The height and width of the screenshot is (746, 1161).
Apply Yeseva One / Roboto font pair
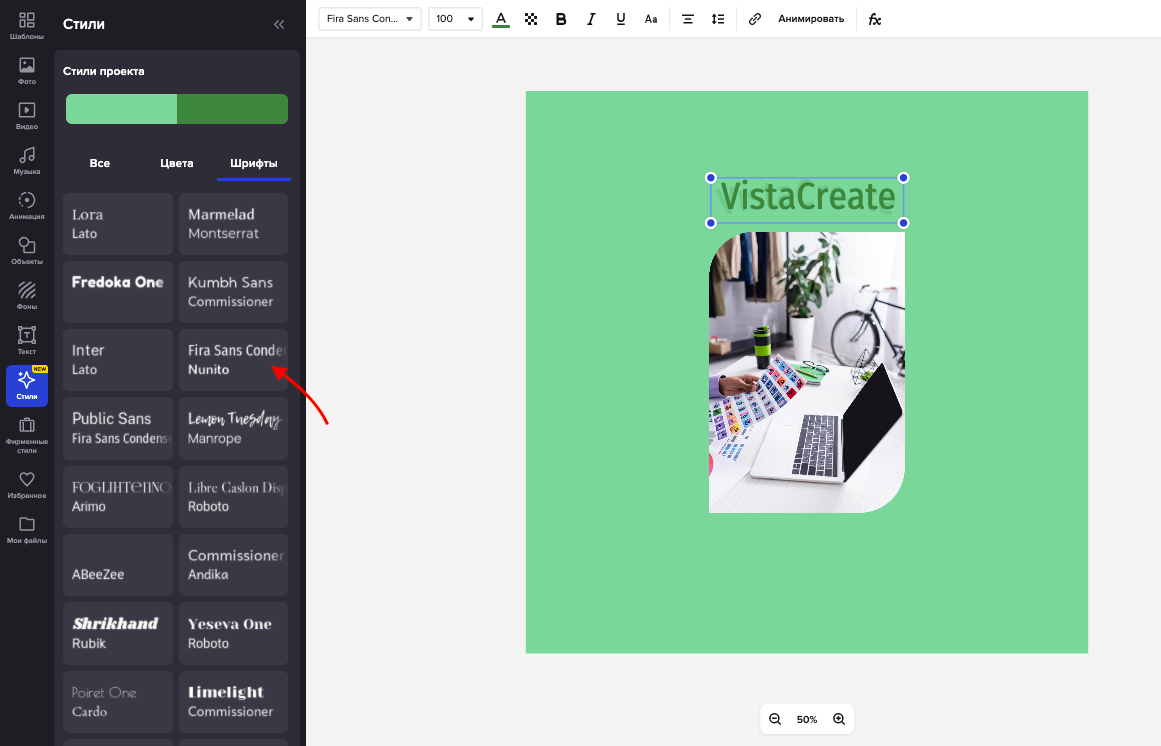(x=233, y=634)
